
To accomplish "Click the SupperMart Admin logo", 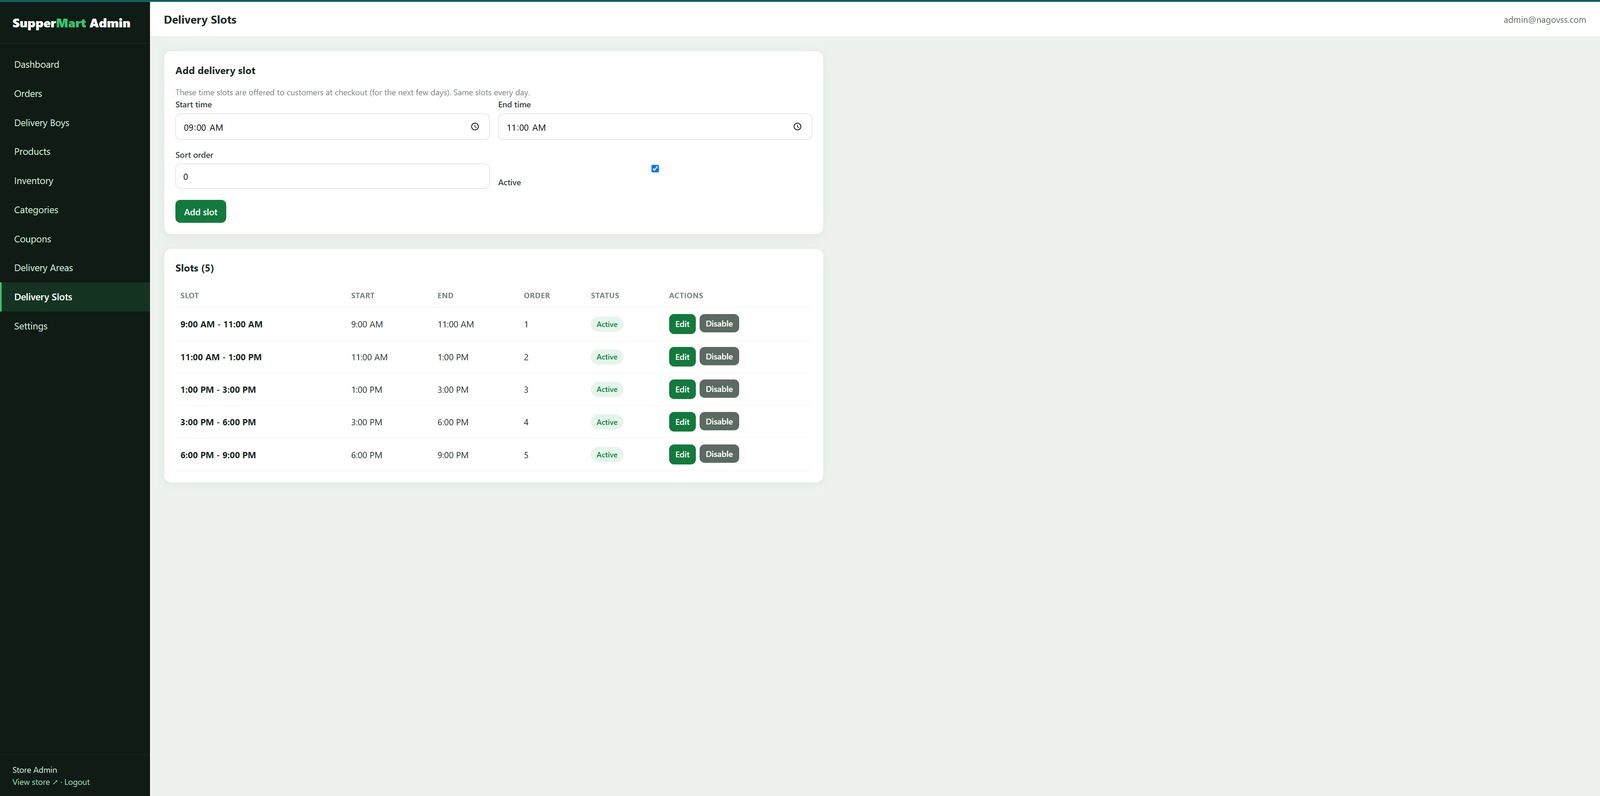I will [x=71, y=23].
